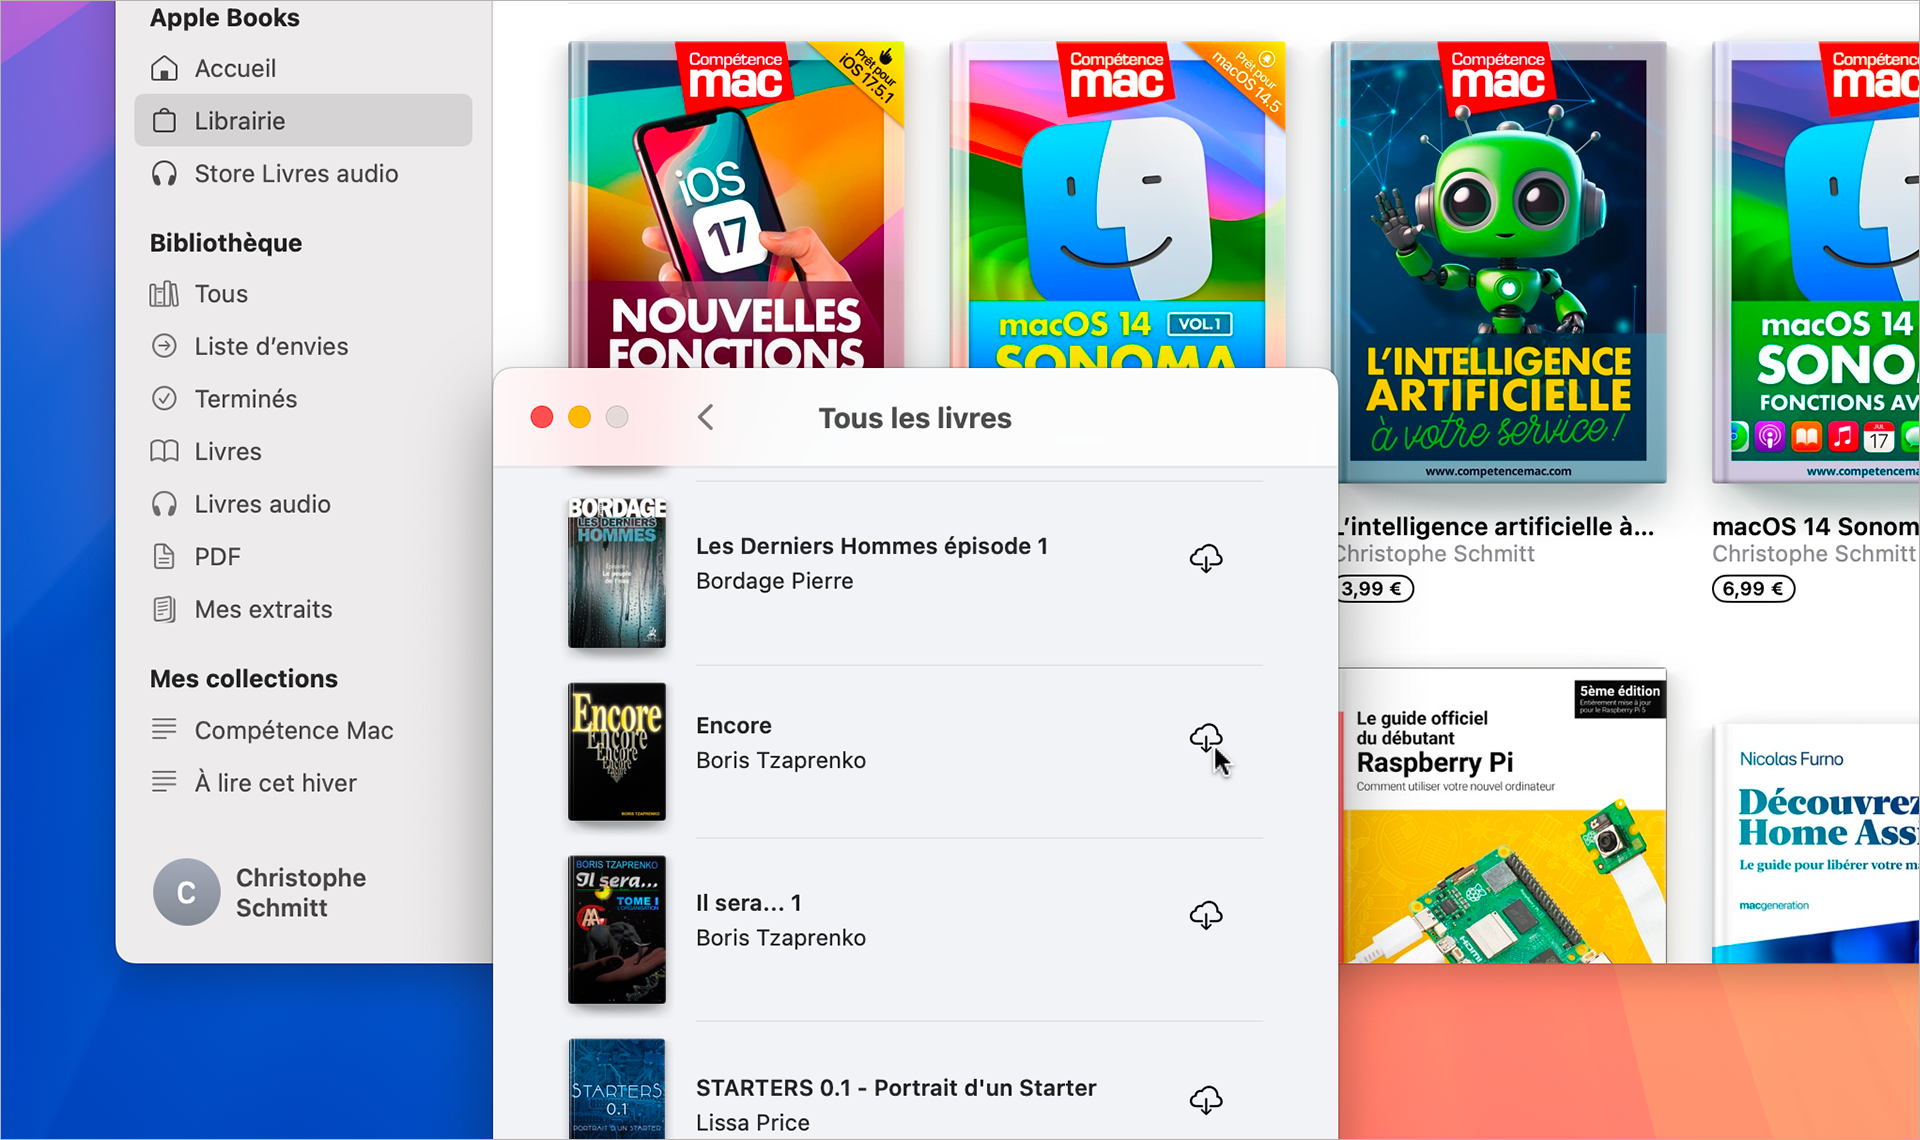
Task: Open Christophe Schmitt account name
Action: (x=301, y=892)
